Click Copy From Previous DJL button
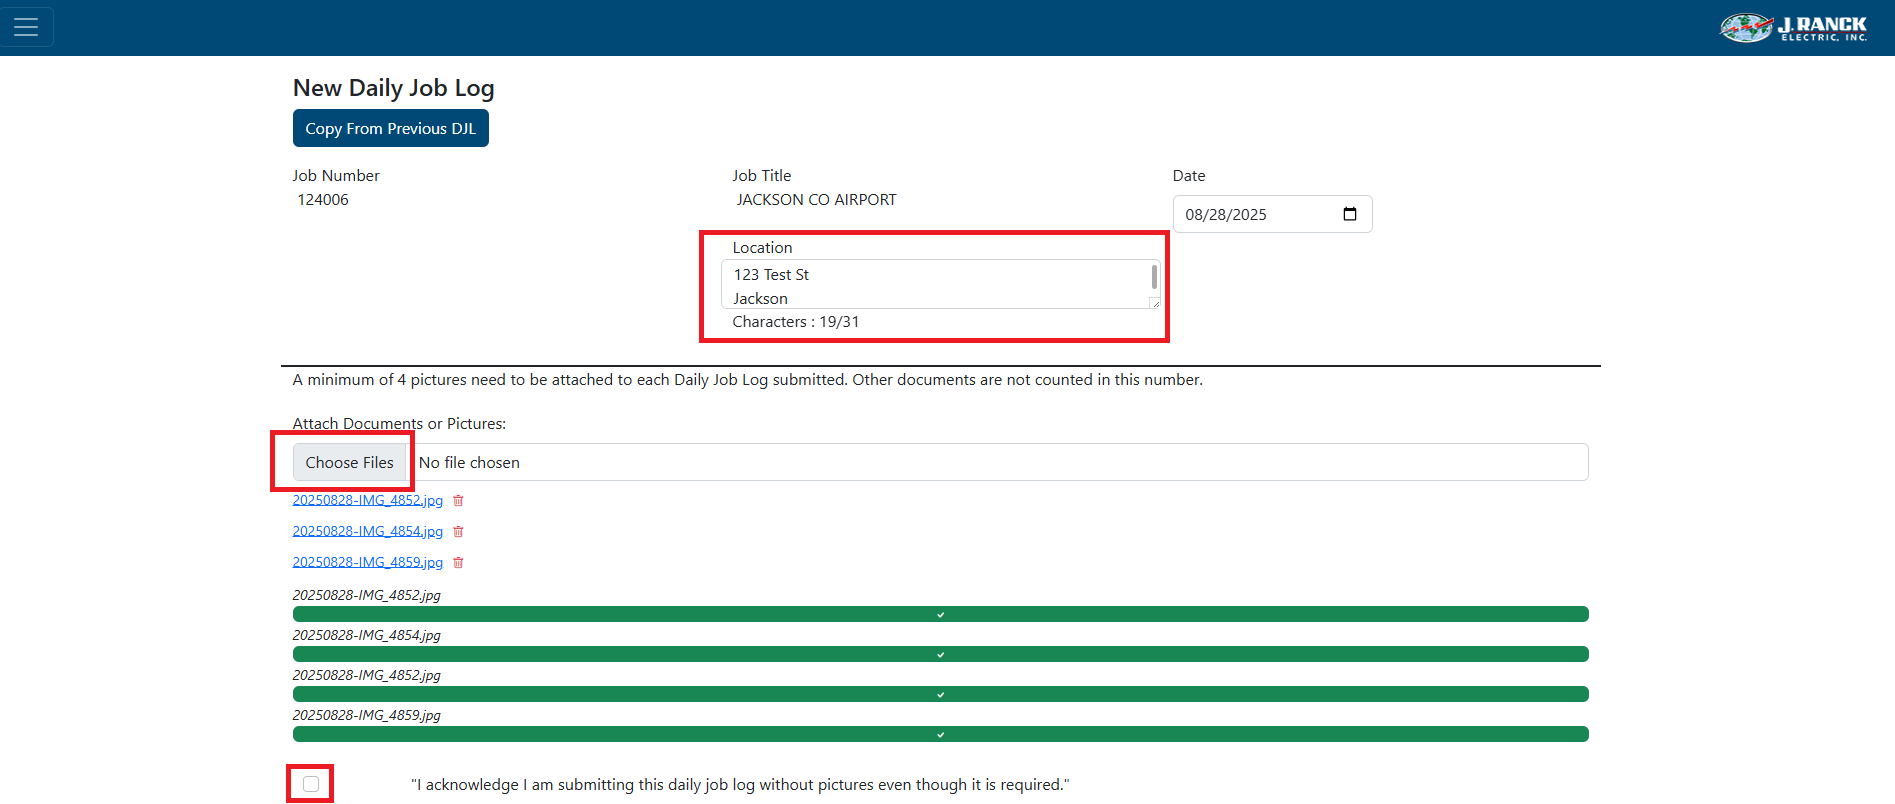 click(x=390, y=128)
